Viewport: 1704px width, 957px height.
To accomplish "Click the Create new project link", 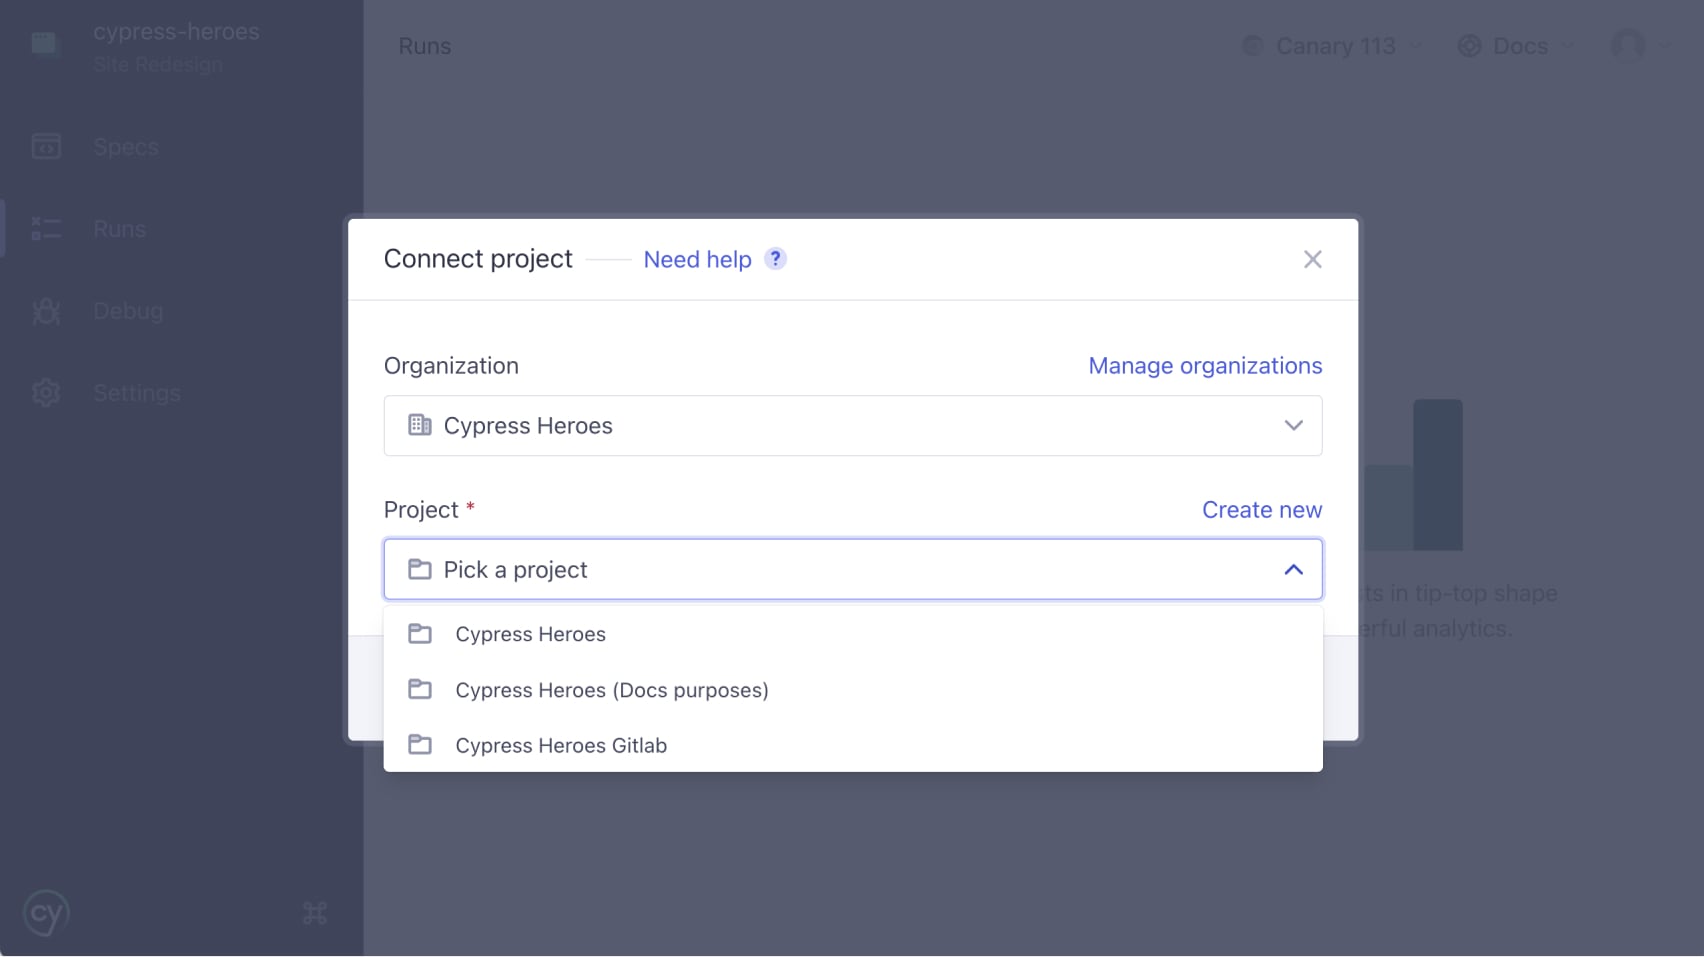I will coord(1261,510).
